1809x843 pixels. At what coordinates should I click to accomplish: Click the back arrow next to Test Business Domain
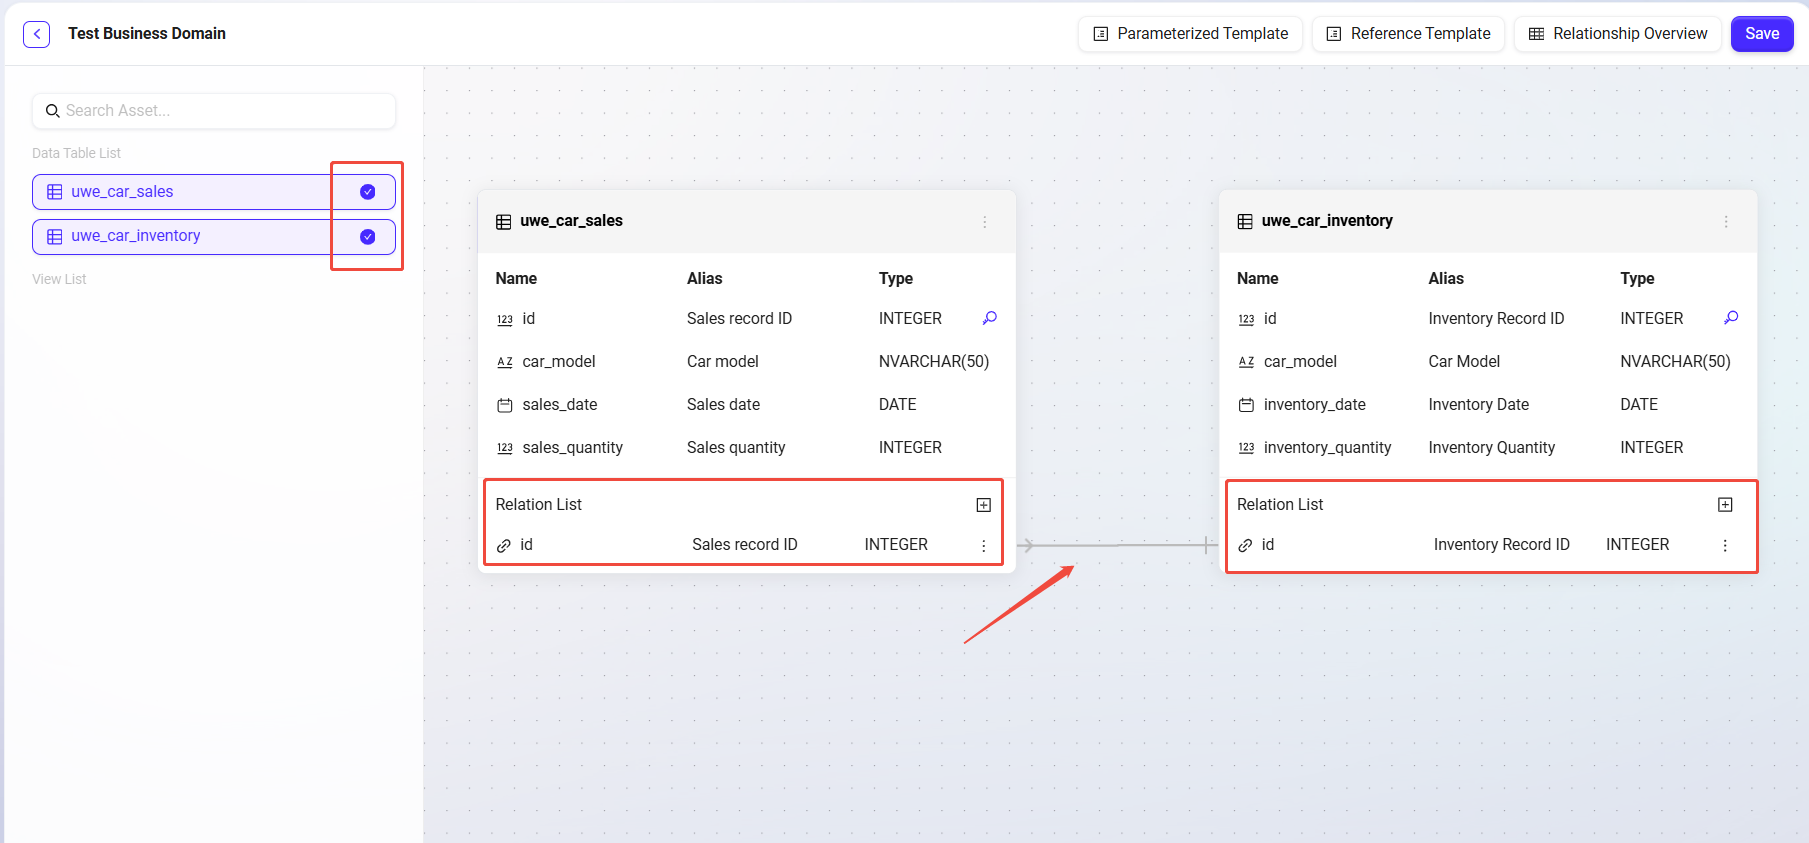(37, 34)
